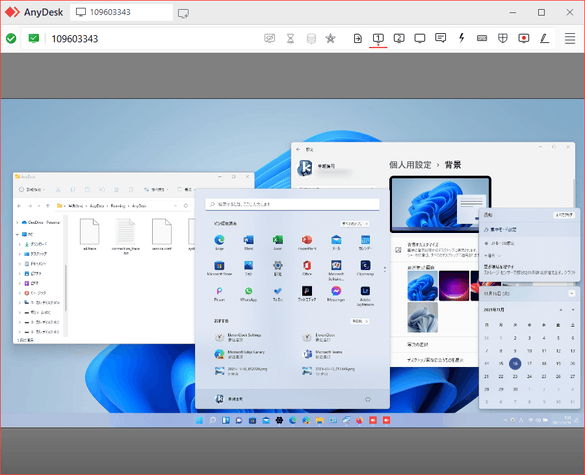
Task: Choose the purple glow wallpaper thumbnail
Action: coord(454,286)
